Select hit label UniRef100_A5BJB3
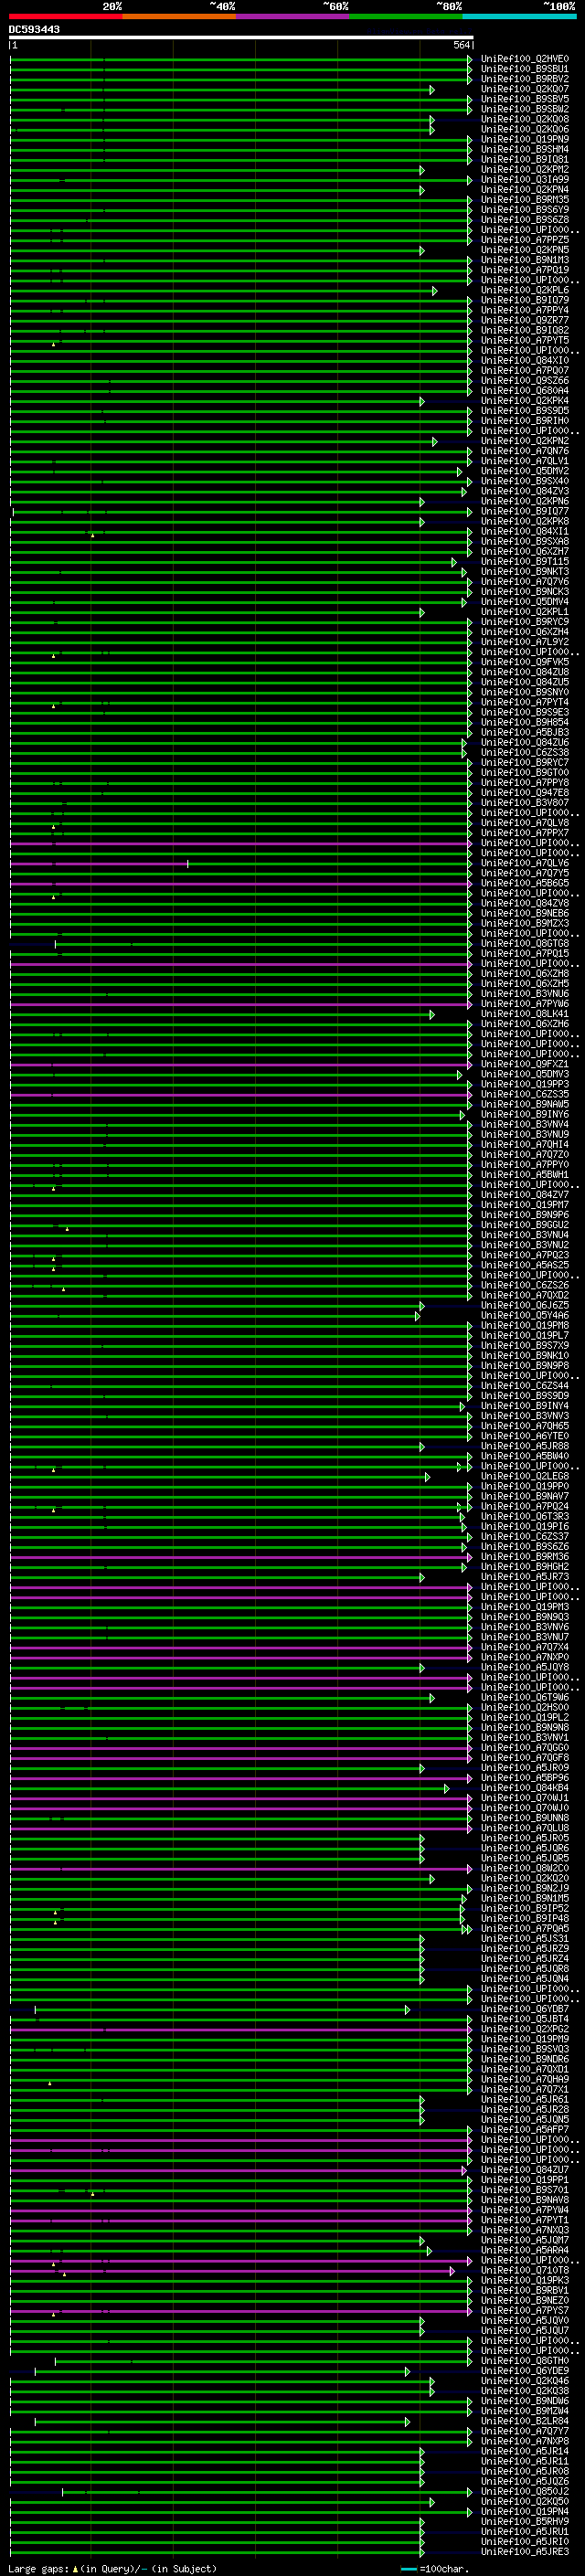This screenshot has height=2576, width=585. tap(525, 732)
